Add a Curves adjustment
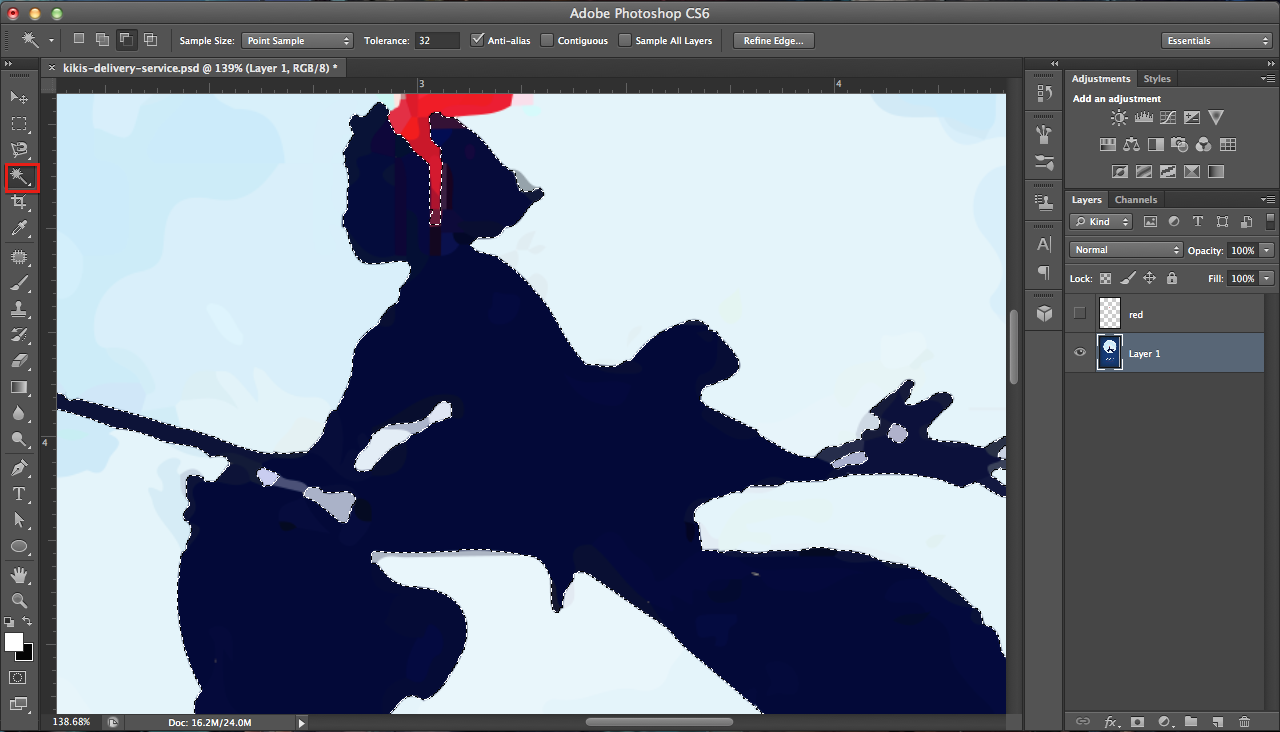The width and height of the screenshot is (1280, 732). point(1167,118)
